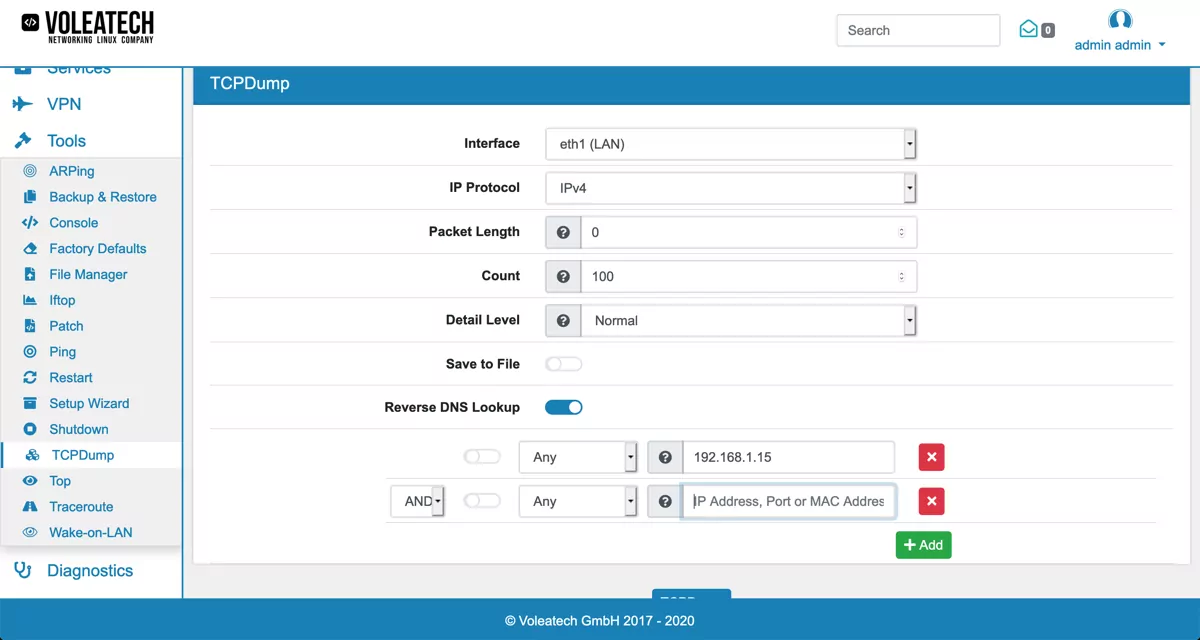Open the Interface eth1 (LAN) dropdown
Image resolution: width=1200 pixels, height=640 pixels.
730,144
